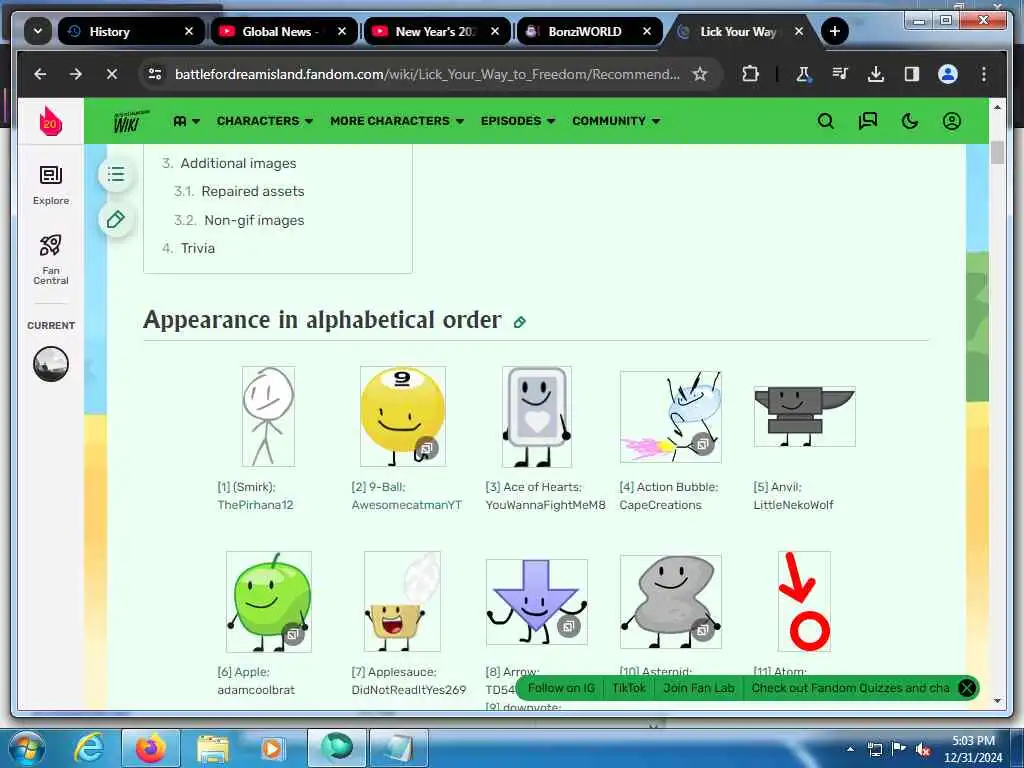
Task: Click the Fandom flame logo
Action: (x=50, y=121)
